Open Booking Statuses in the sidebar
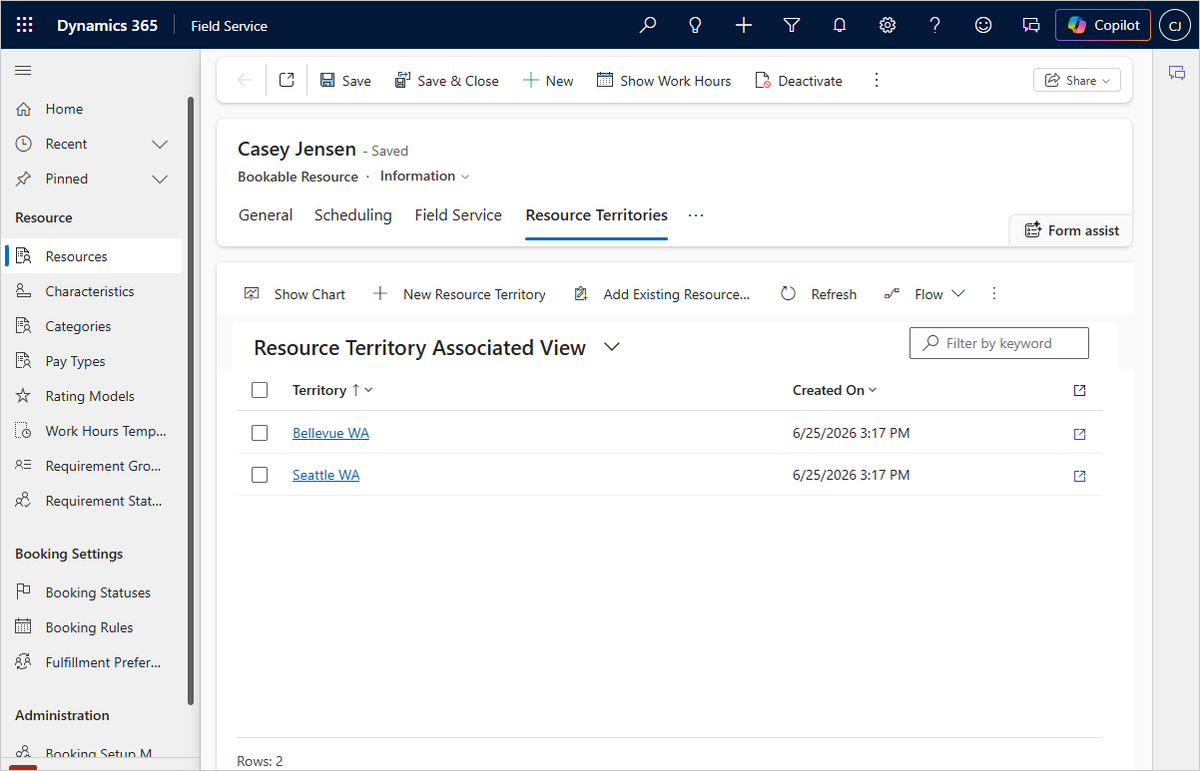Screen dimensions: 1200x771 click(93, 592)
